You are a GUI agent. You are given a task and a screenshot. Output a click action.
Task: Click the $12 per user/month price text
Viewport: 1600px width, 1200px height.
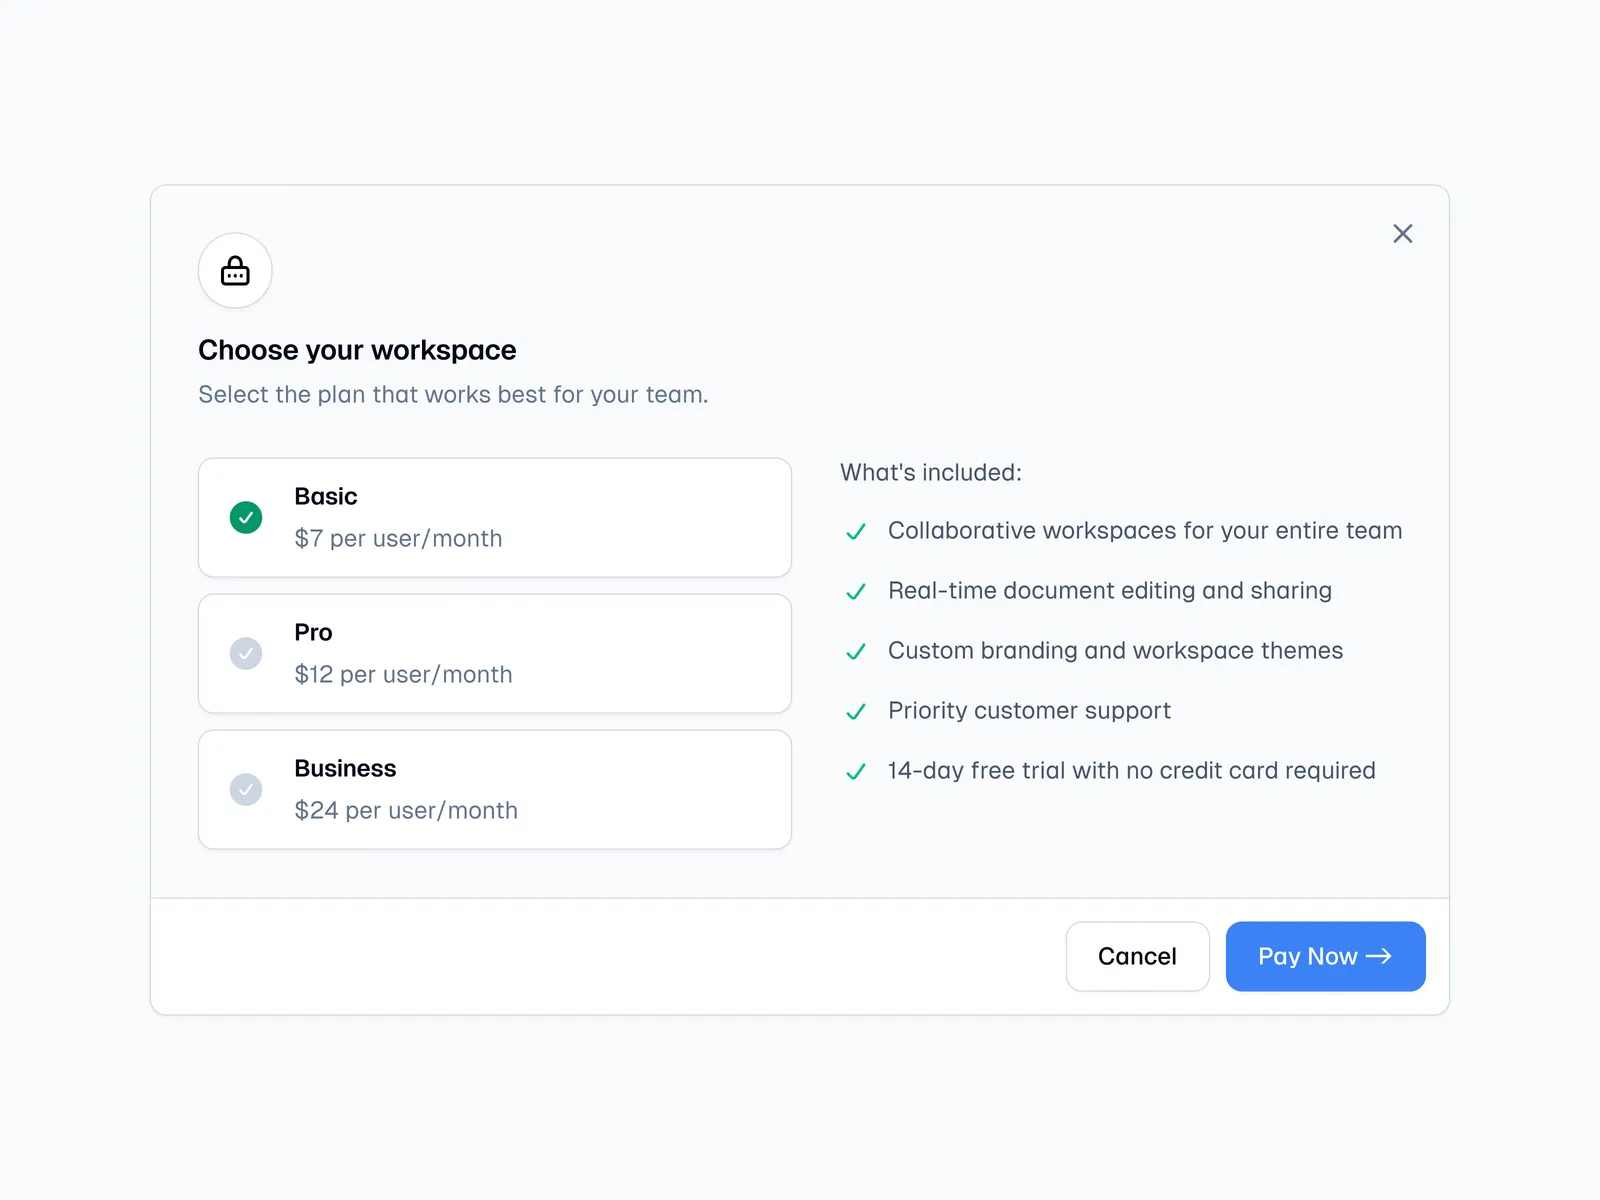(x=403, y=675)
